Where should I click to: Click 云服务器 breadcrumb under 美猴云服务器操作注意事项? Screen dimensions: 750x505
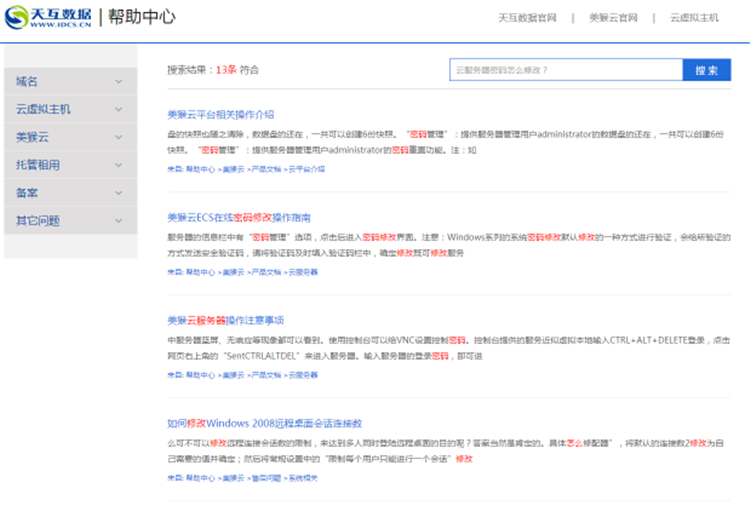(303, 375)
